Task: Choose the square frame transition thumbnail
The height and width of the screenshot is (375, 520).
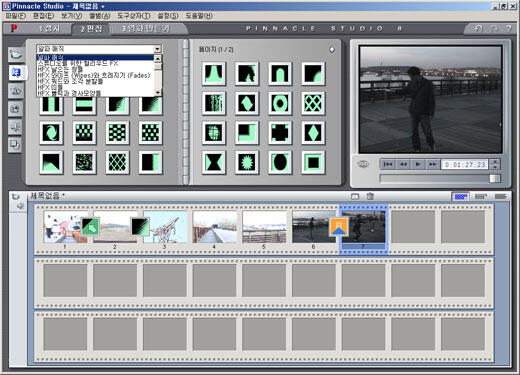Action: 313,162
